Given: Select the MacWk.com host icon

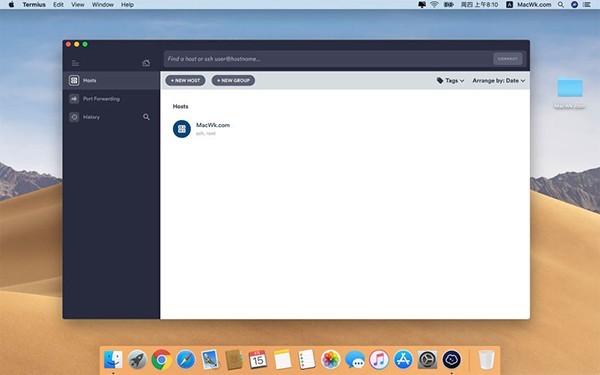Looking at the screenshot, I should pyautogui.click(x=182, y=129).
